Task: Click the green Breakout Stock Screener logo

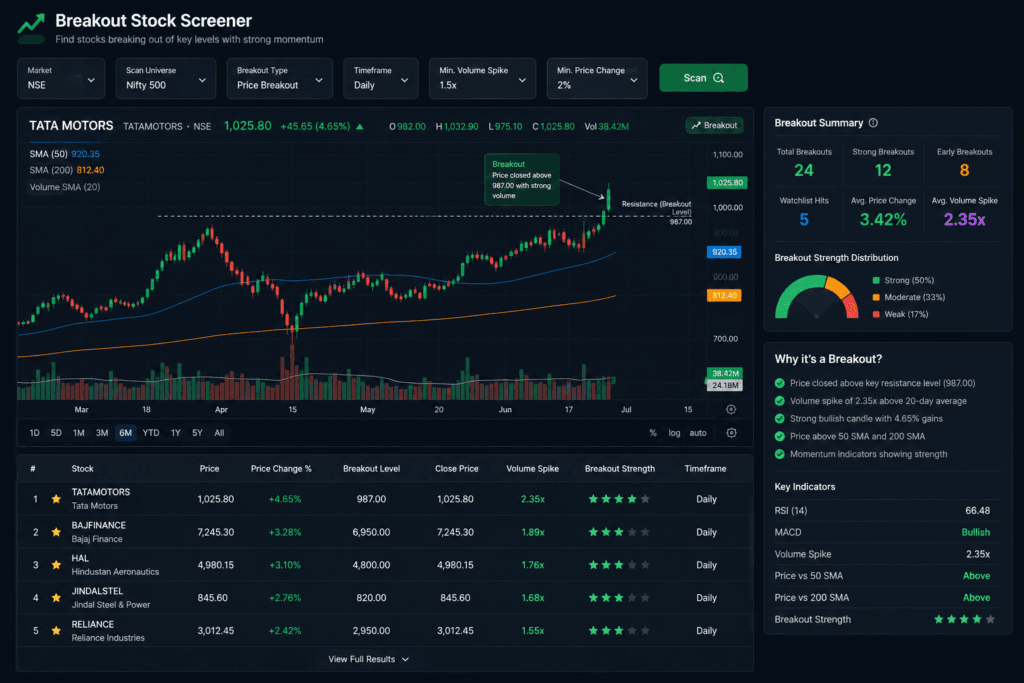Action: click(x=31, y=27)
